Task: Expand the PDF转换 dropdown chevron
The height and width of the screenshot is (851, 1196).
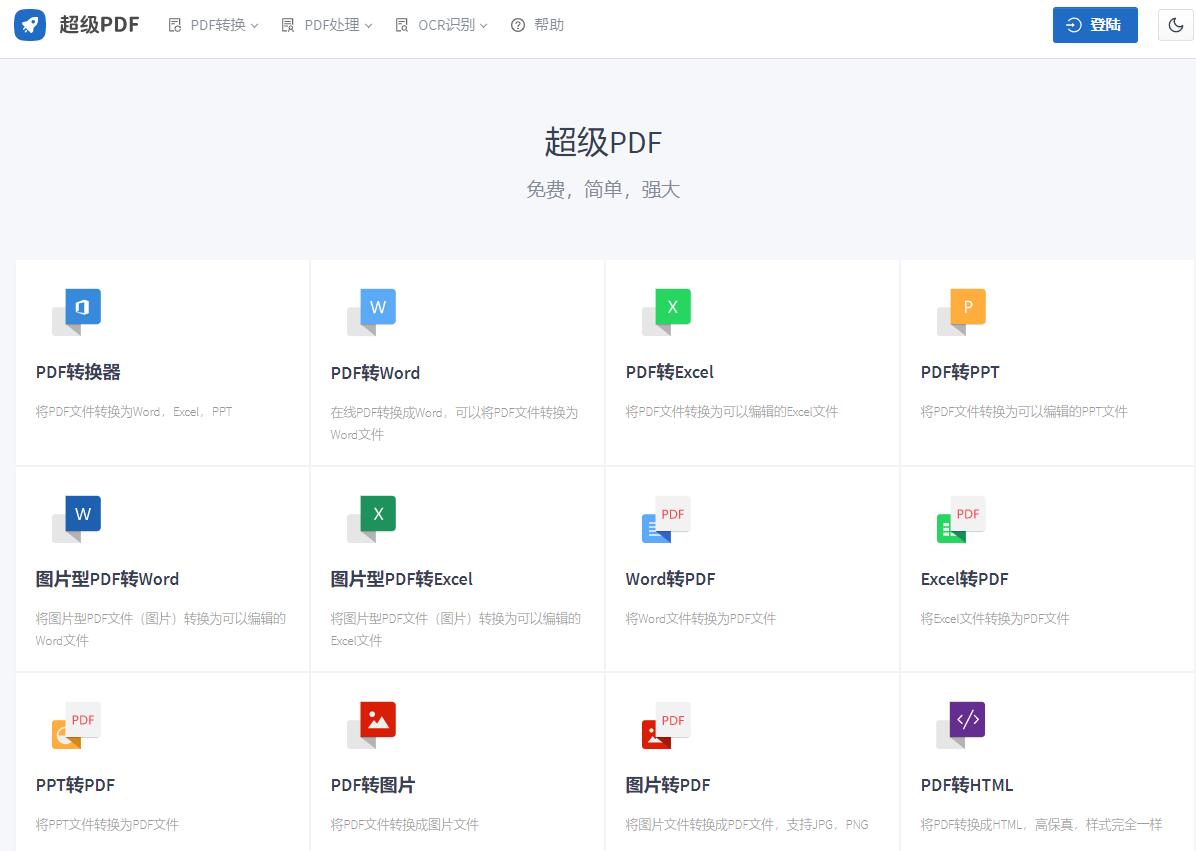Action: click(255, 26)
